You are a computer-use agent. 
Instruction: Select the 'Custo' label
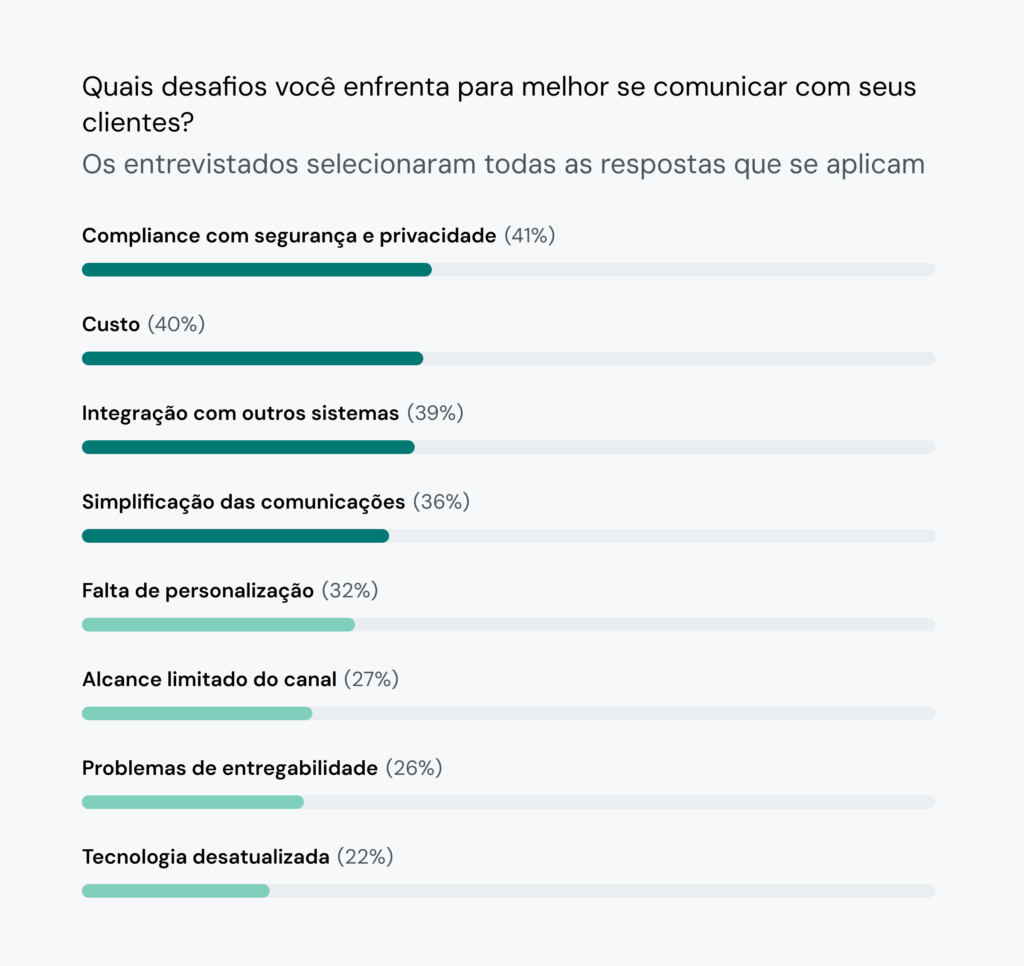[x=110, y=325]
